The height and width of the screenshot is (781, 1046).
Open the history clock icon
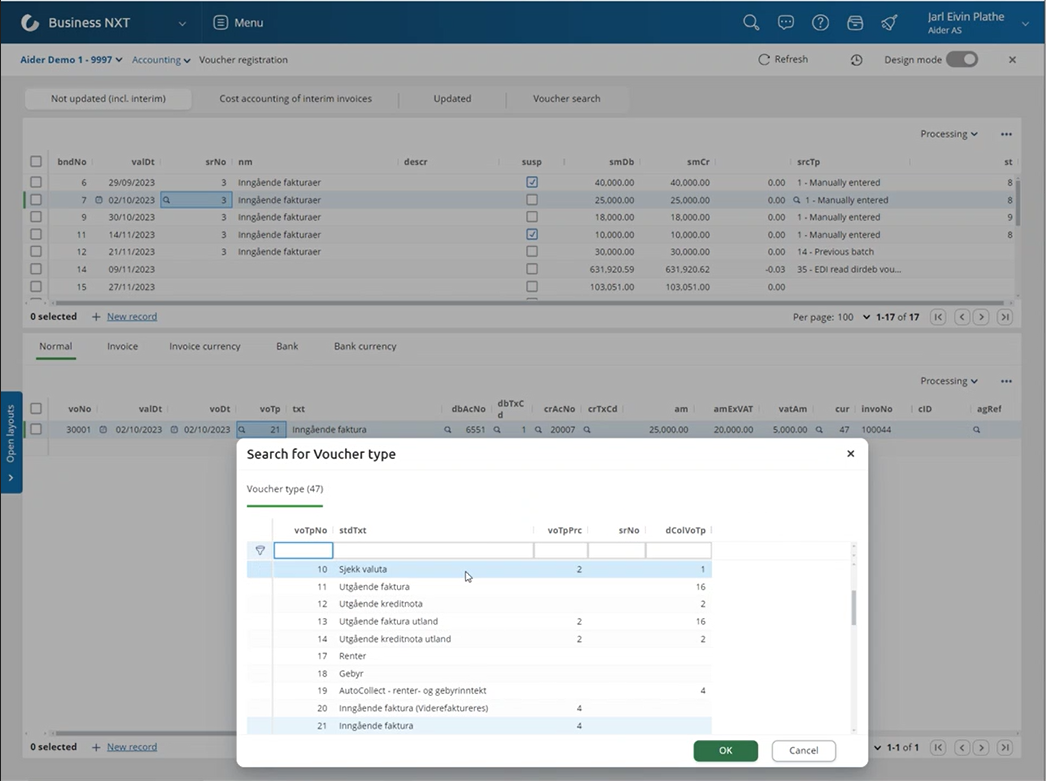[x=857, y=60]
